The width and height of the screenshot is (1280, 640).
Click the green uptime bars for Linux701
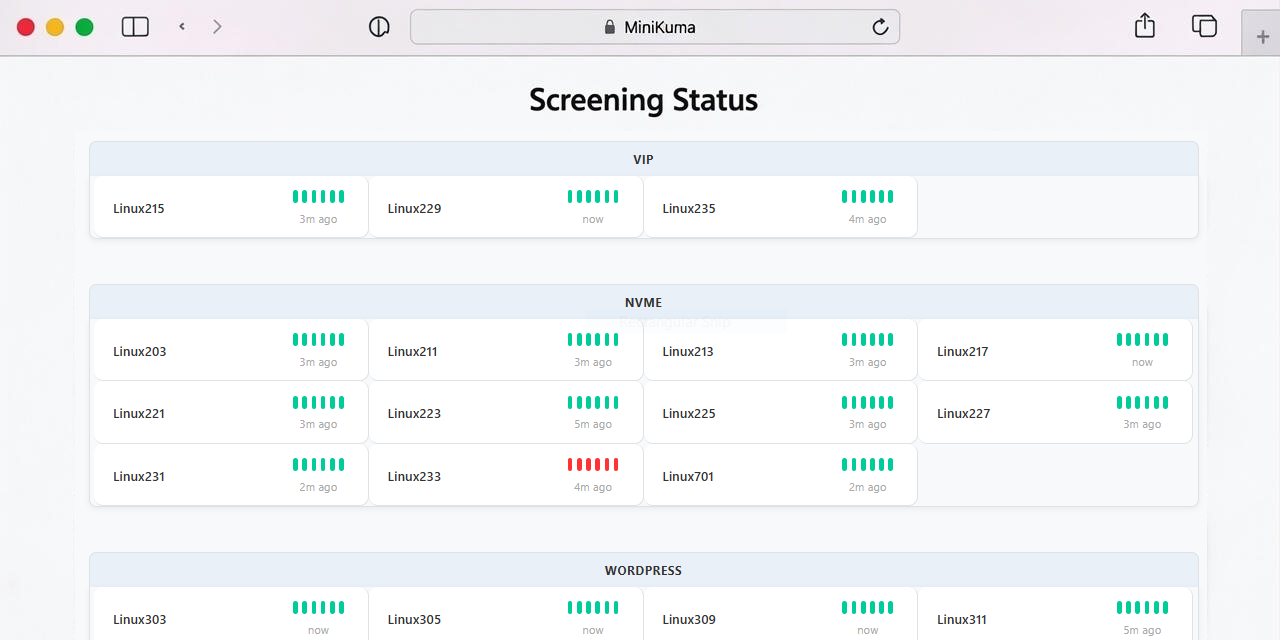point(867,465)
